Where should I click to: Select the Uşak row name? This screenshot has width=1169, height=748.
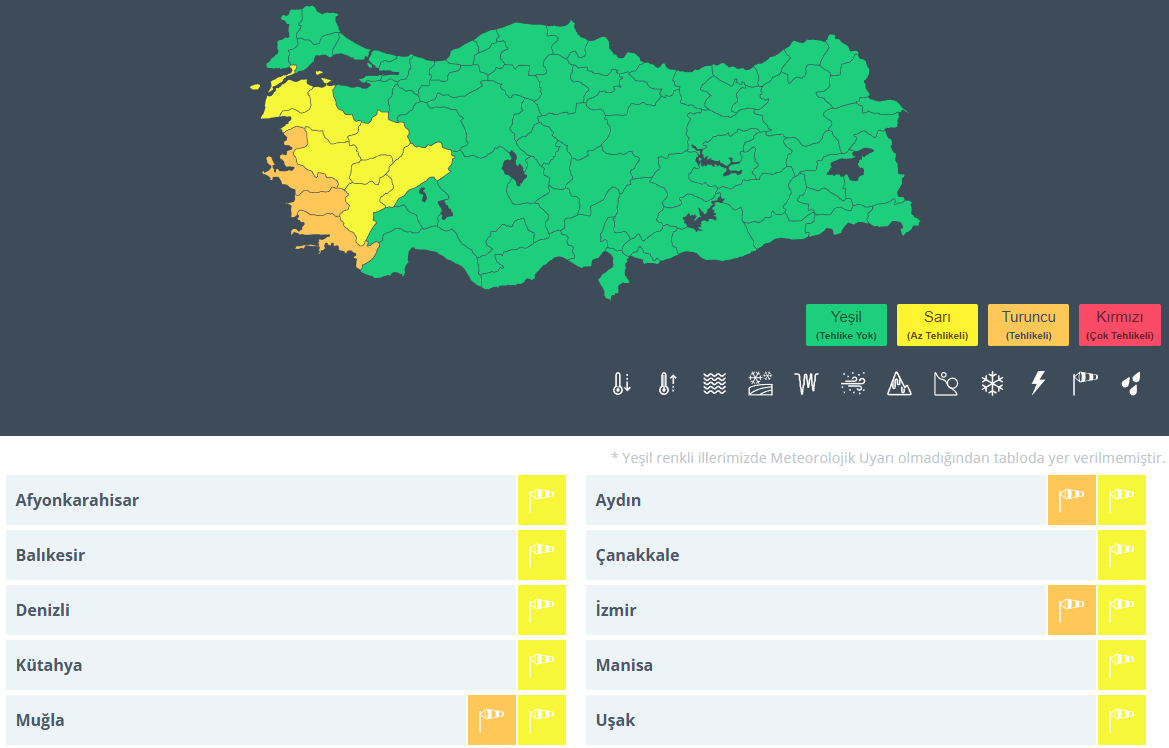pyautogui.click(x=615, y=720)
